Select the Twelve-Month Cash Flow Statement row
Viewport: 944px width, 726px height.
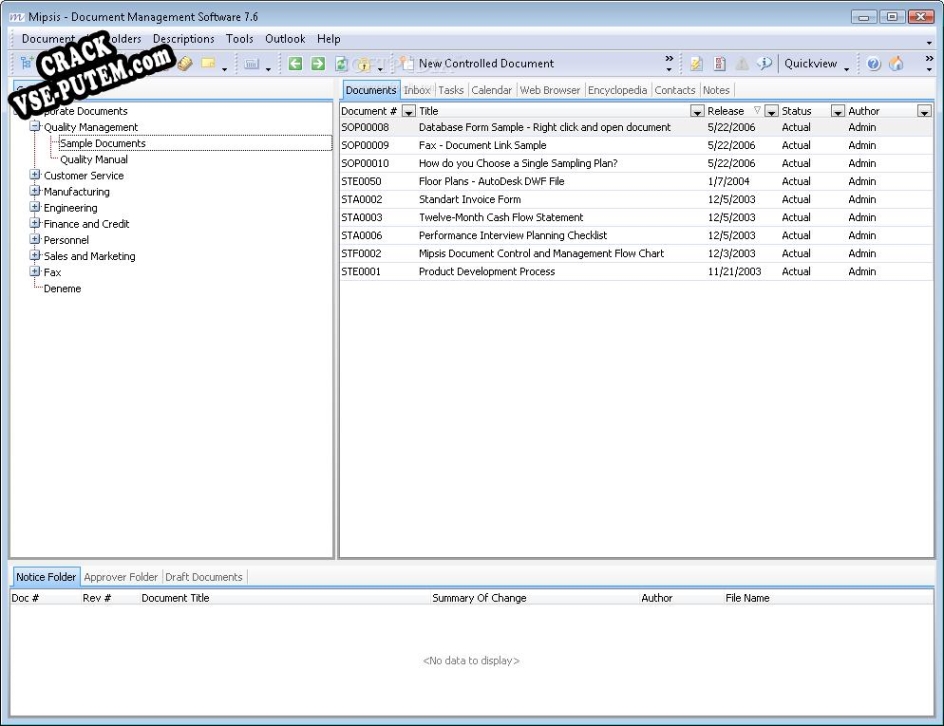(636, 217)
